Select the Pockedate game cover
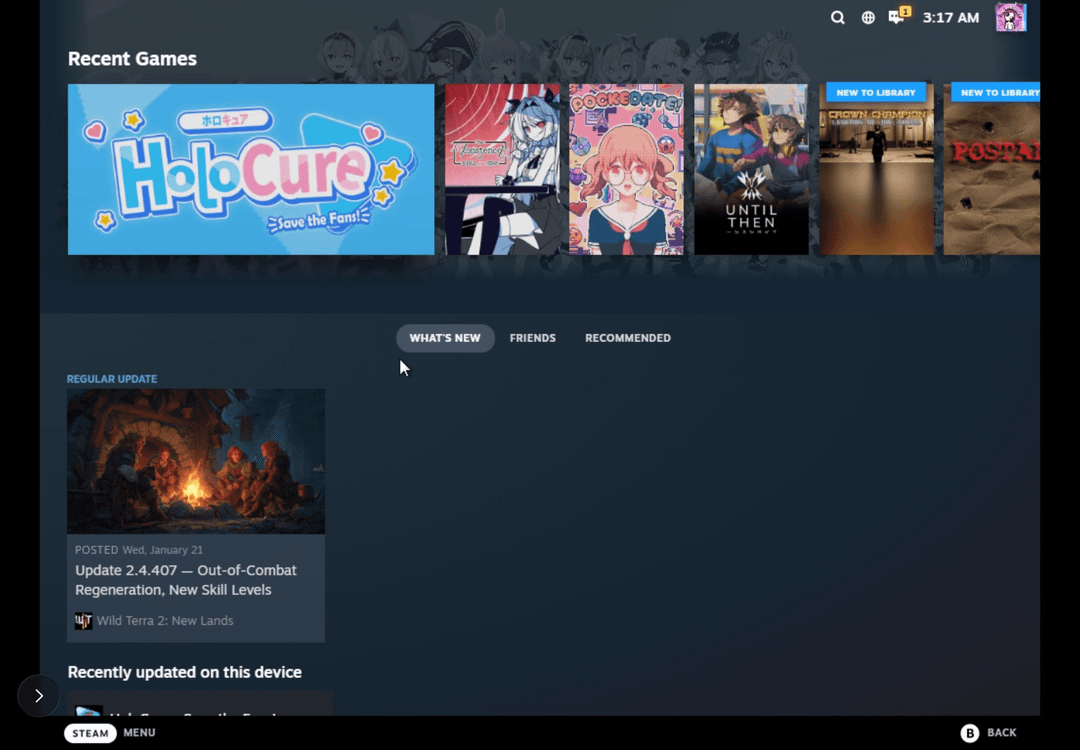The height and width of the screenshot is (750, 1080). (x=626, y=169)
